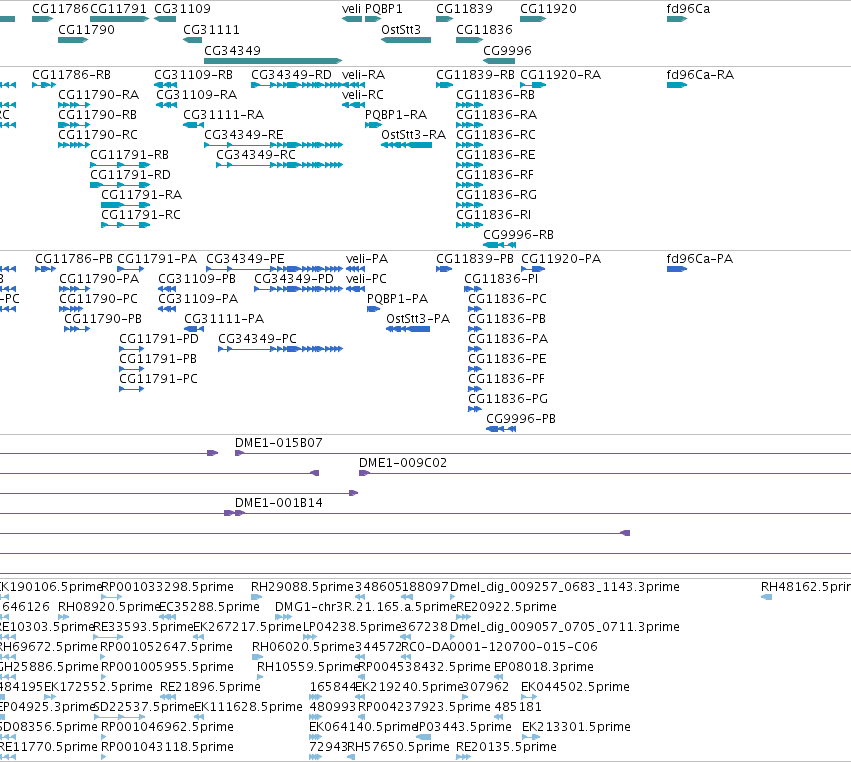Click EST EK044502.5prime label
The height and width of the screenshot is (762, 851).
click(575, 687)
